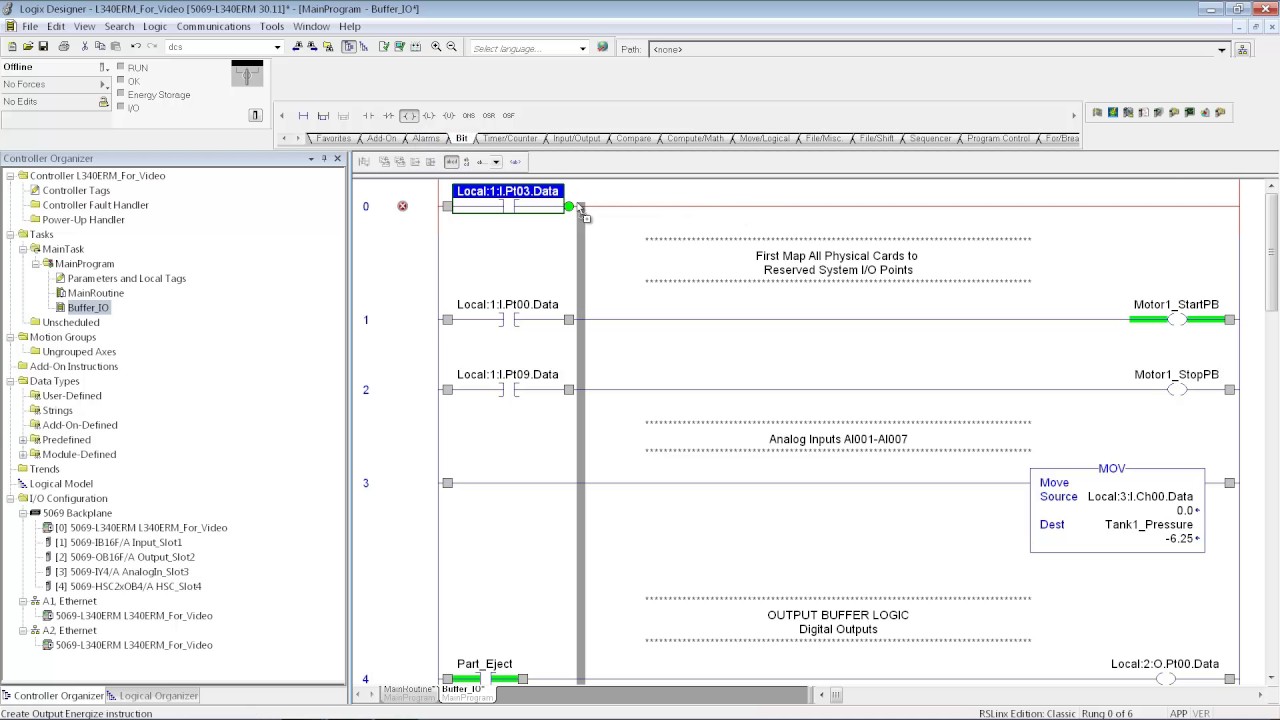
Task: Select the ONS one-shot instruction
Action: [x=468, y=116]
